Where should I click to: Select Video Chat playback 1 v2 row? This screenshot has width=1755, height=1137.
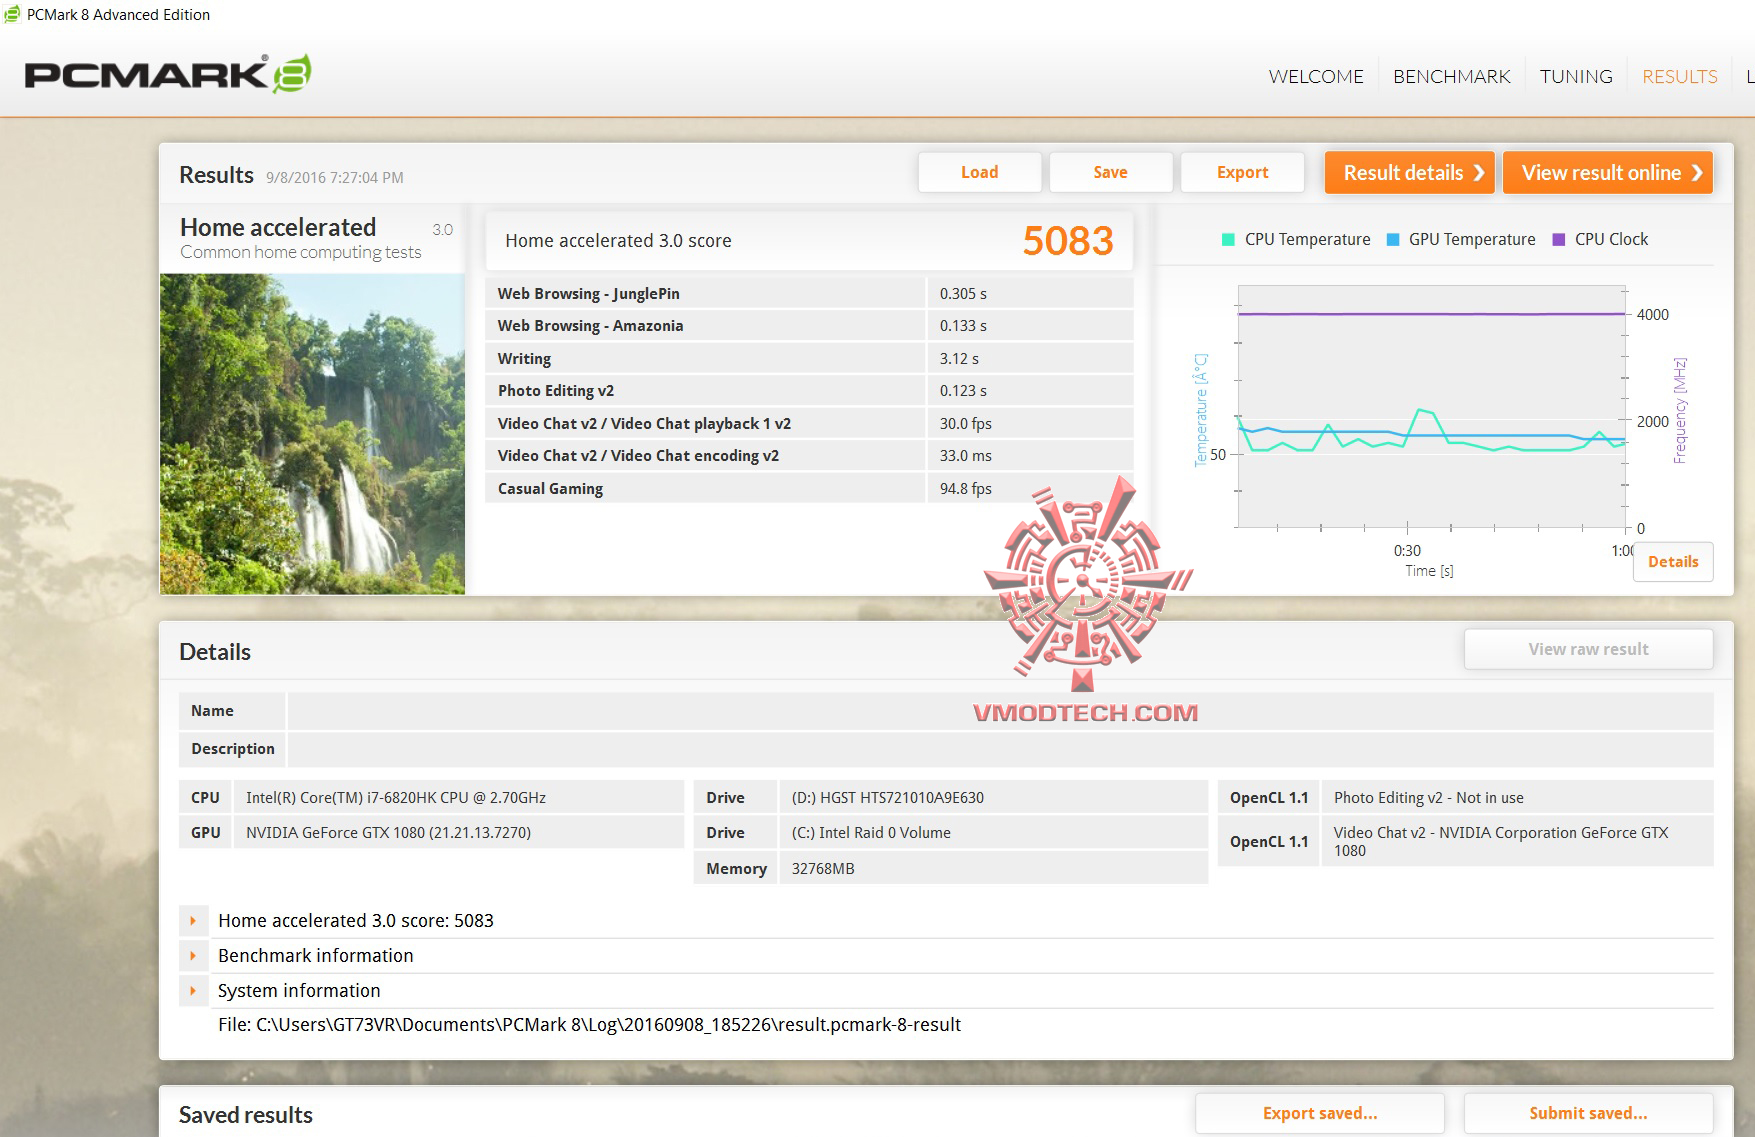[809, 424]
